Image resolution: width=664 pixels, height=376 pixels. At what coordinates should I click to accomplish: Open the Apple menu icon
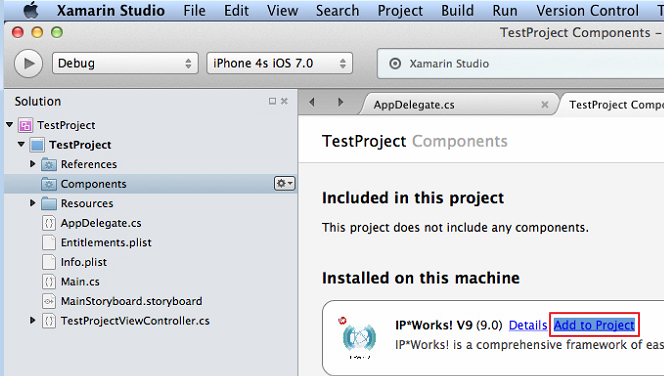pos(30,10)
